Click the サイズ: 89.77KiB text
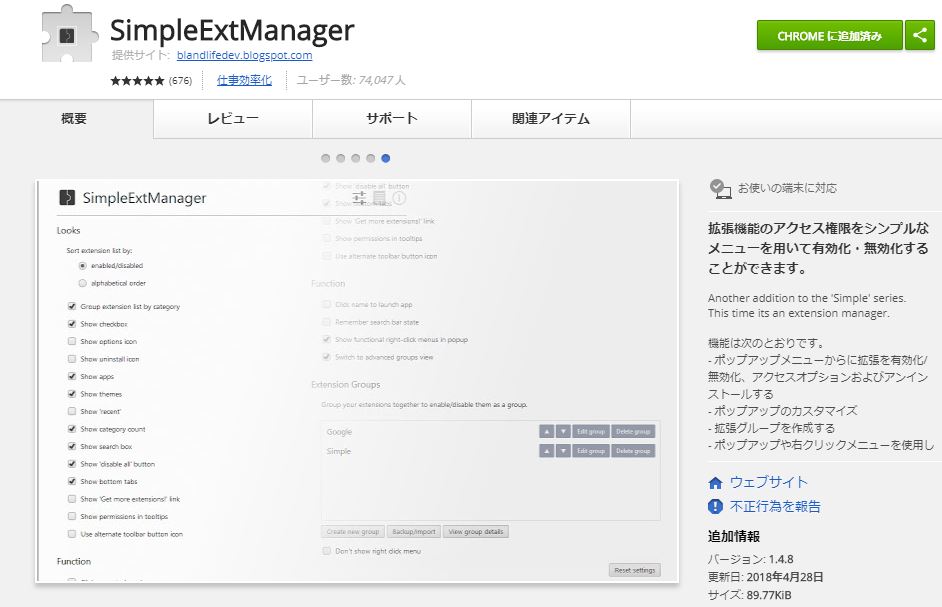The height and width of the screenshot is (607, 942). 749,595
